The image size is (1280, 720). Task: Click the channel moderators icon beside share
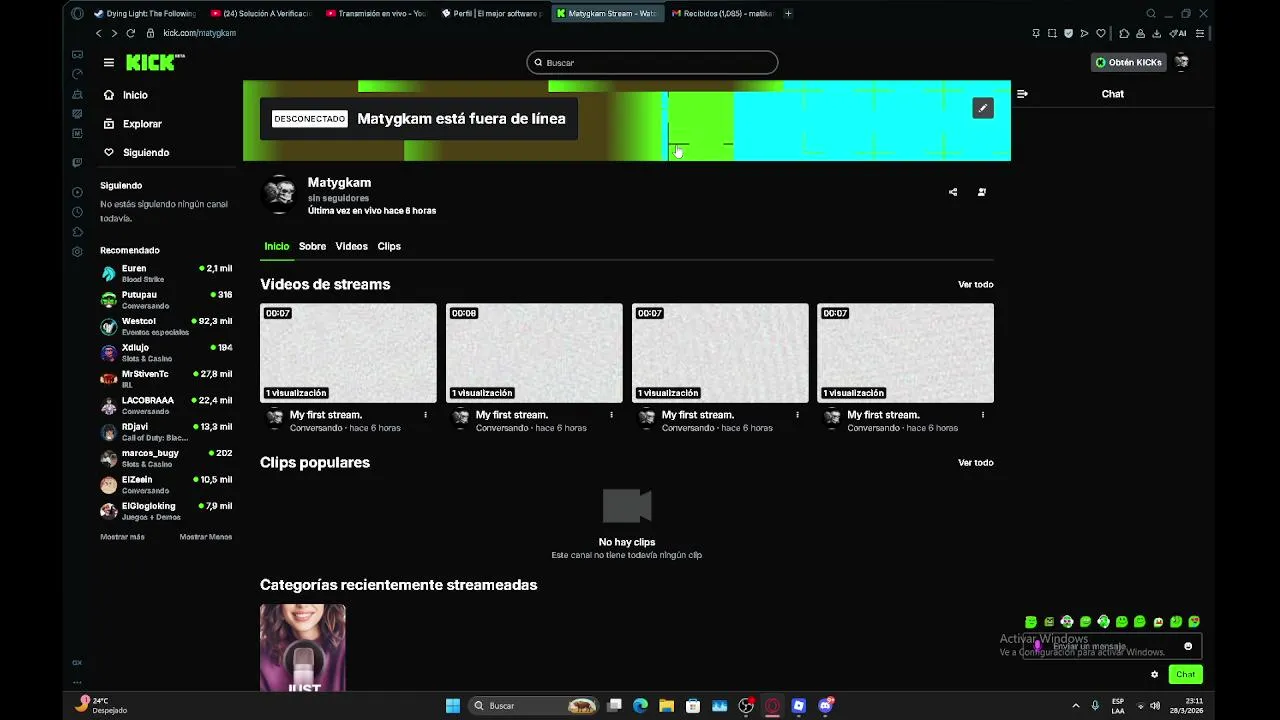coord(982,192)
